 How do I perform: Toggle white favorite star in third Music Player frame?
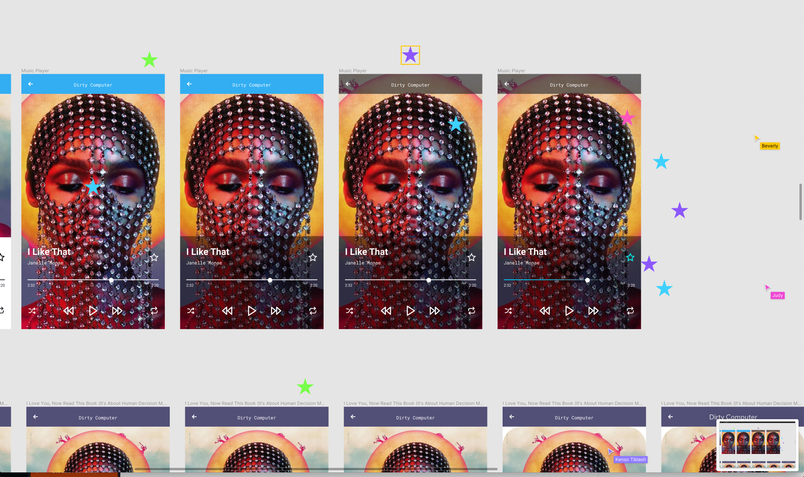point(471,257)
